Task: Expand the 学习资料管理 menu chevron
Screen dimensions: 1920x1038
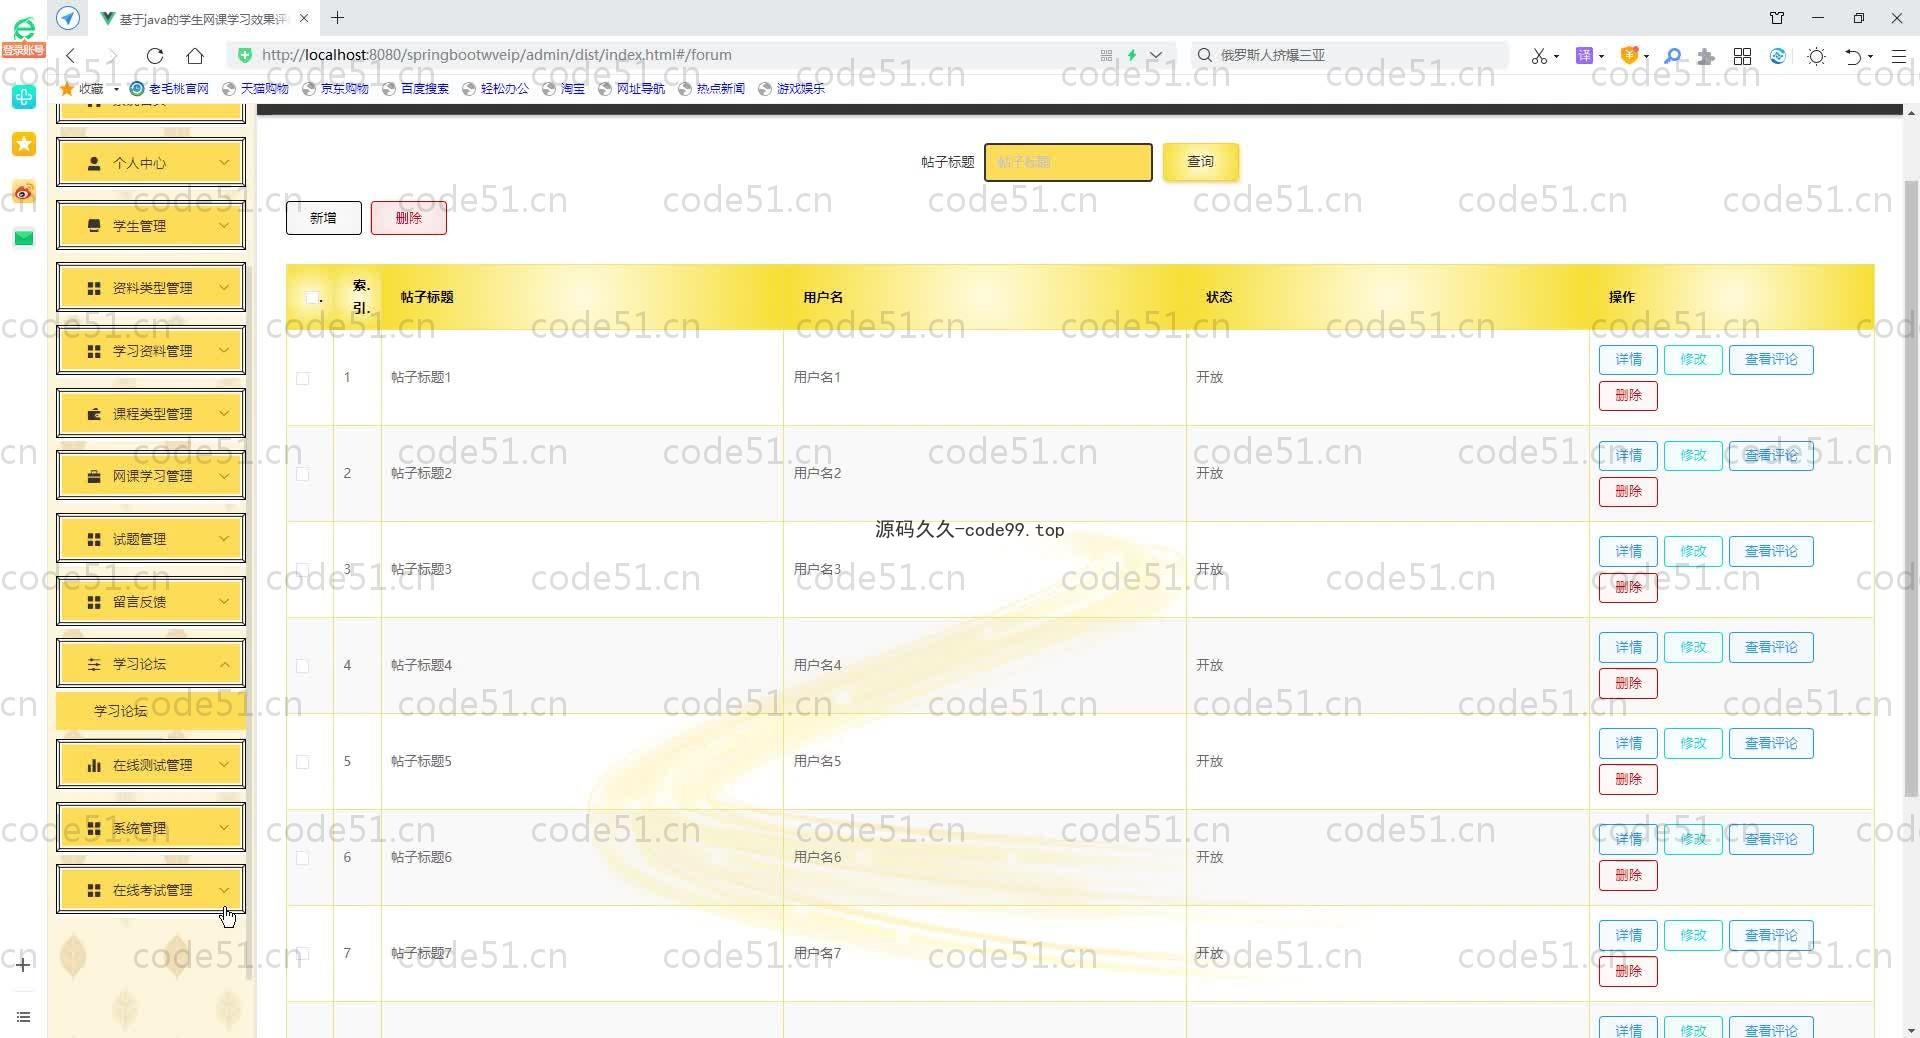Action: pyautogui.click(x=224, y=351)
